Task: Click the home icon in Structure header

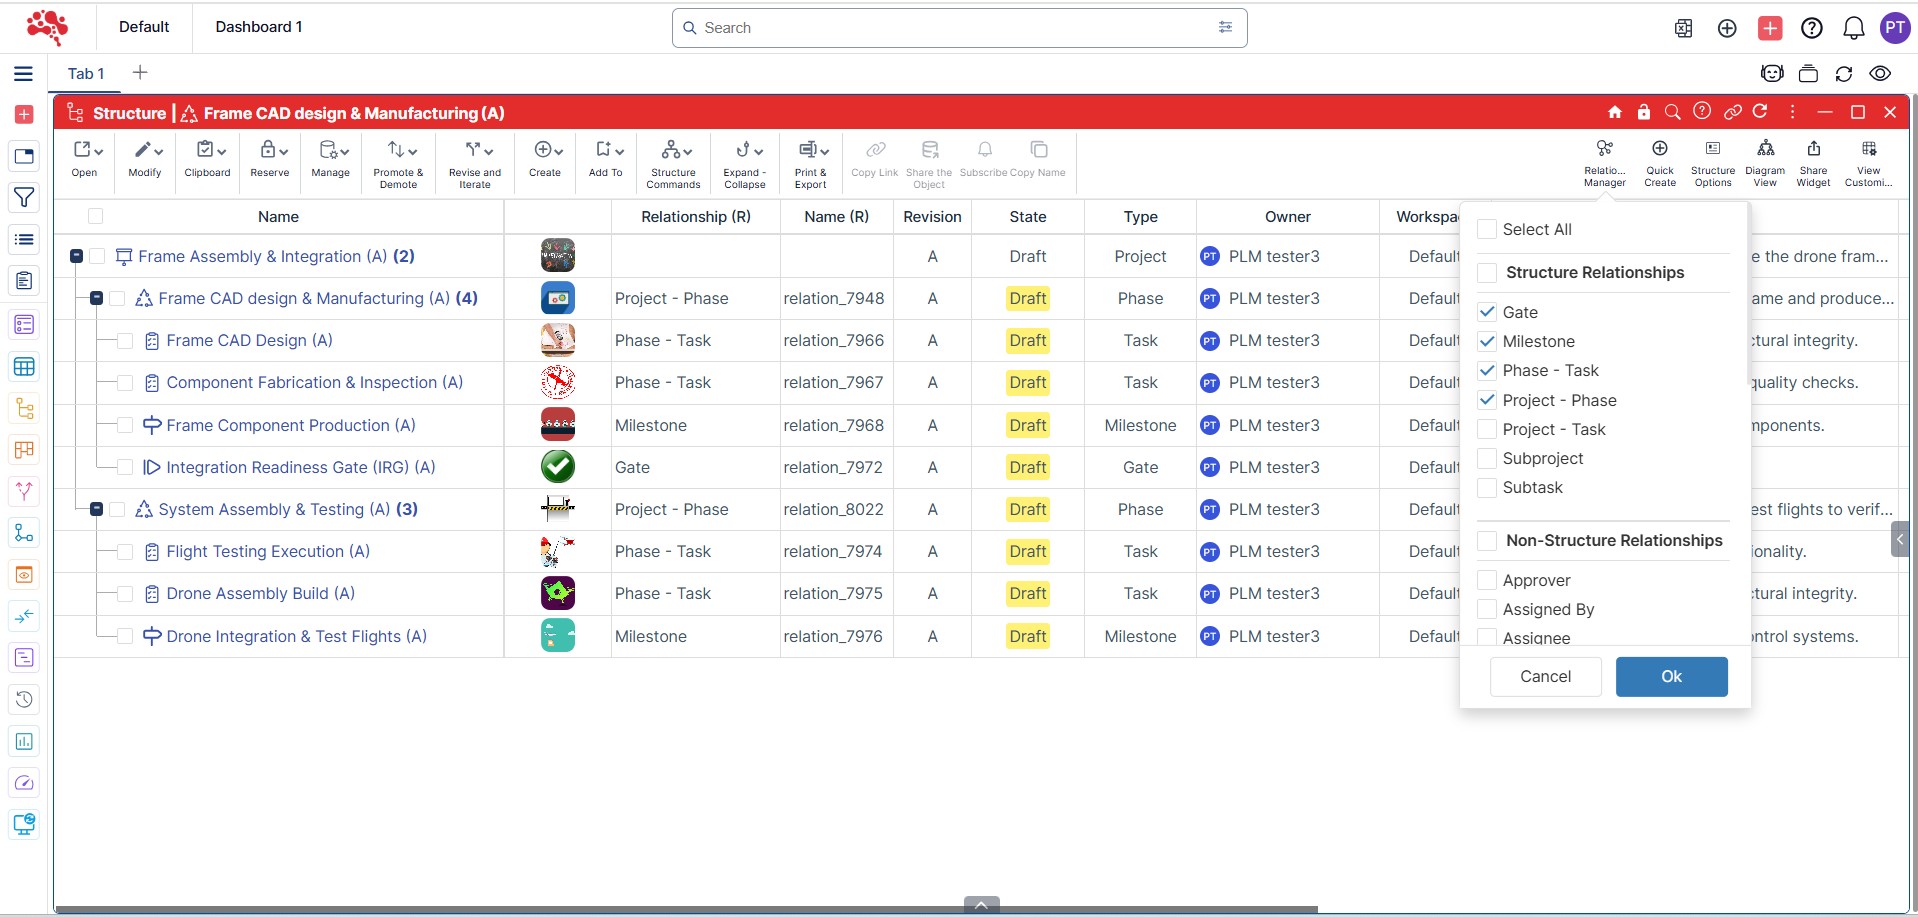Action: (x=1614, y=112)
